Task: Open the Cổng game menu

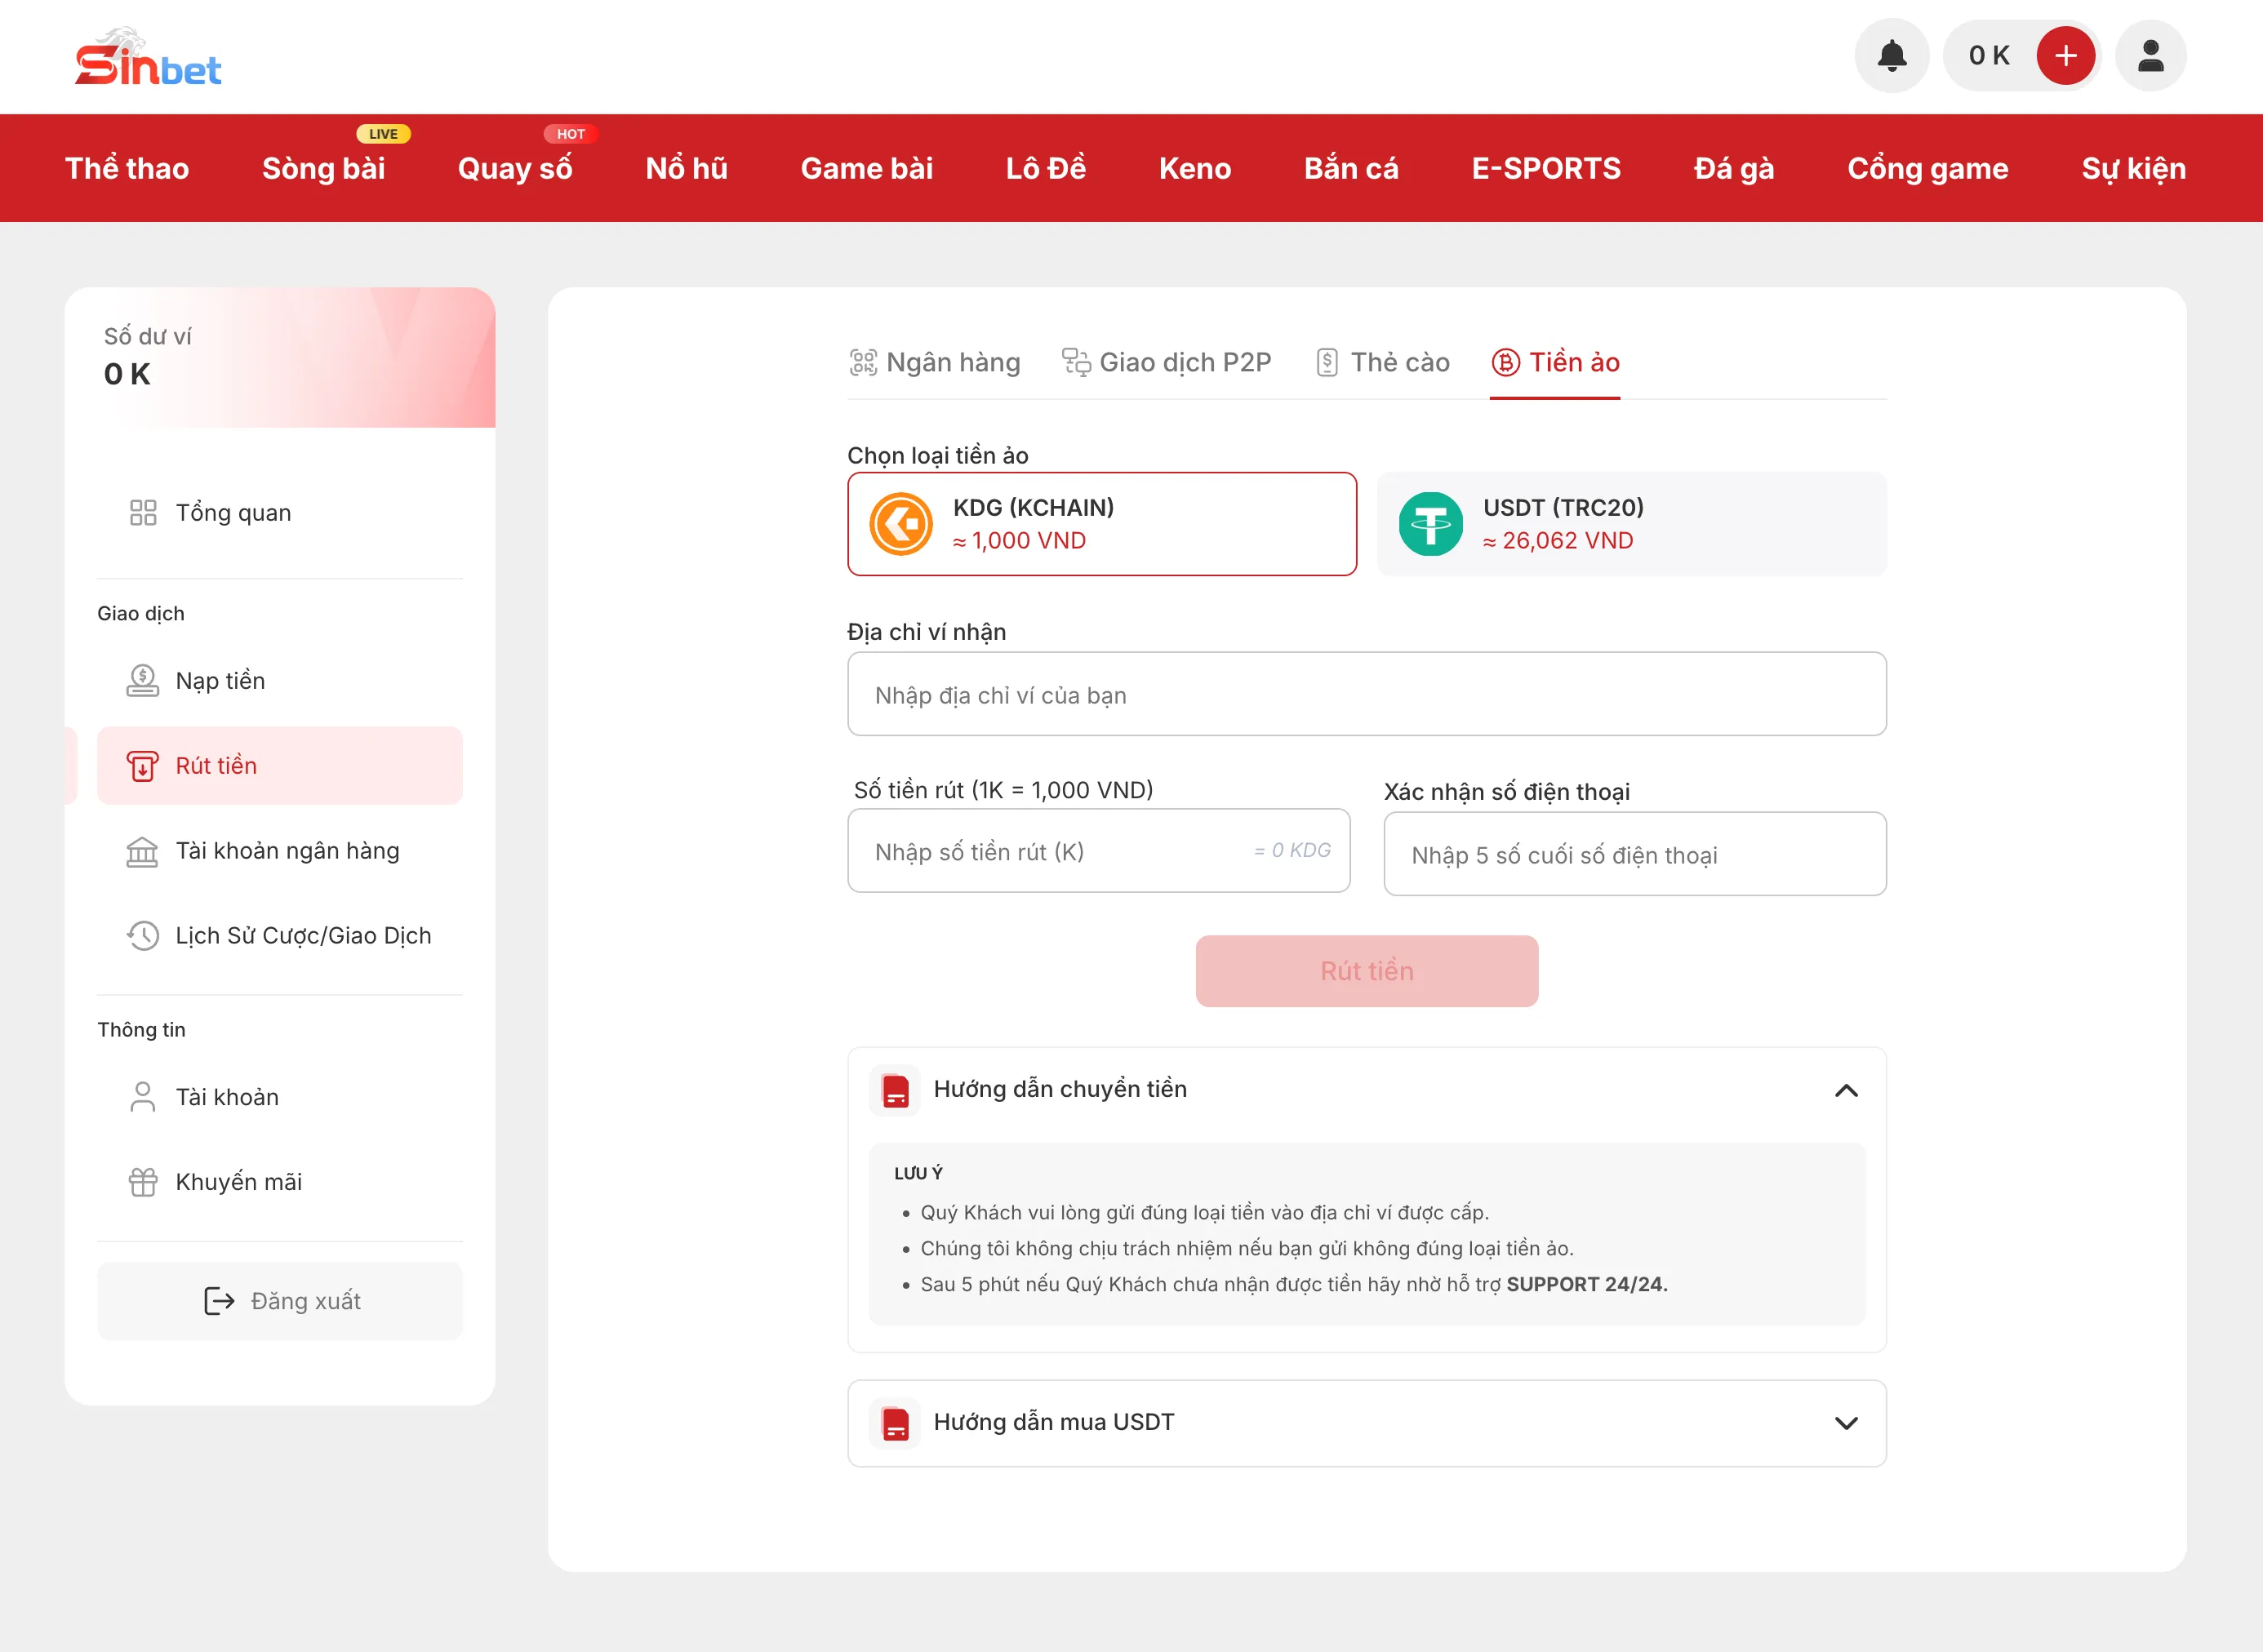Action: 1928,168
